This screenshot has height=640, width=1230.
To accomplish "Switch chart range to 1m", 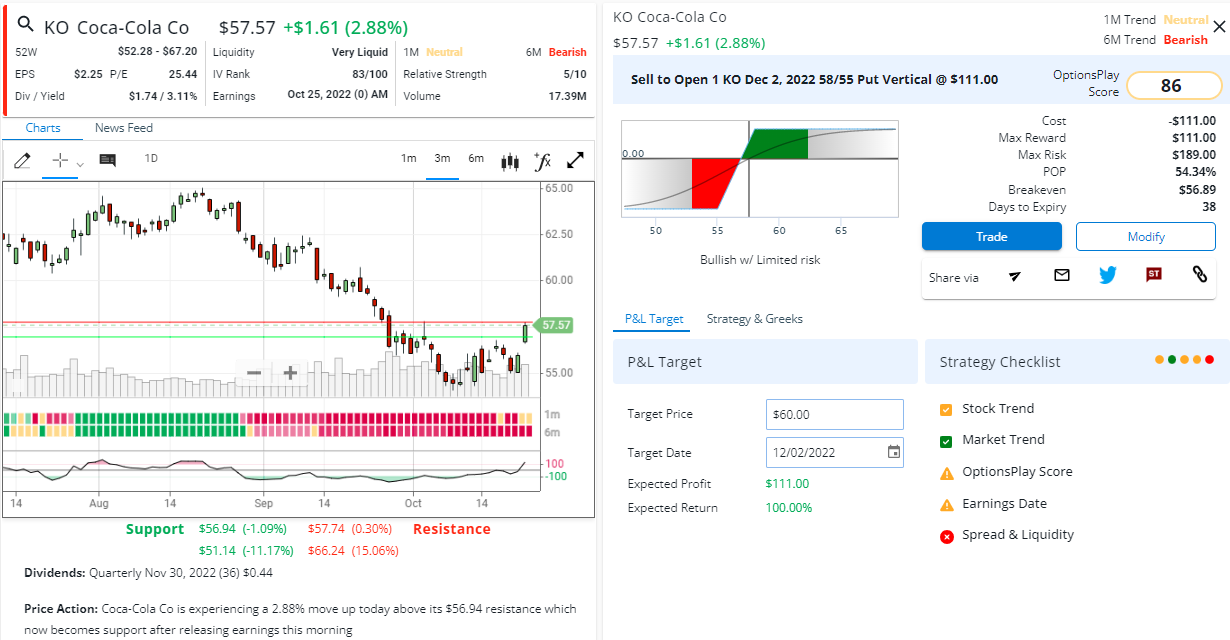I will pos(409,158).
